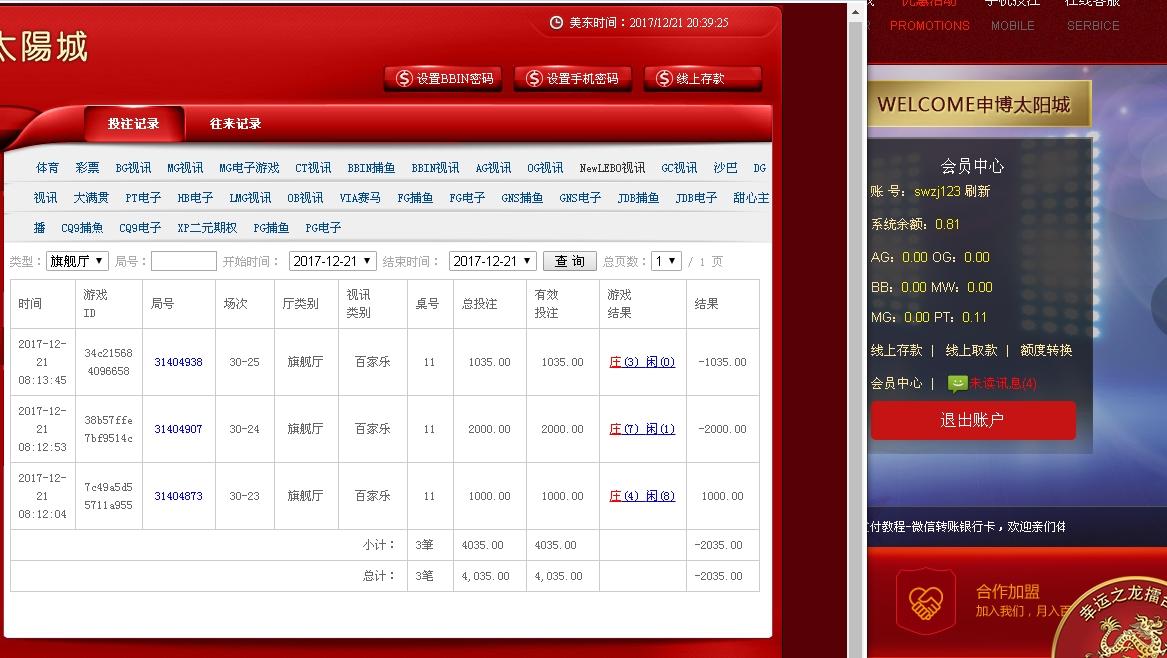Screen dimensions: 1167x658
Task: Open the 总页数 page number dropdown
Action: pos(668,260)
